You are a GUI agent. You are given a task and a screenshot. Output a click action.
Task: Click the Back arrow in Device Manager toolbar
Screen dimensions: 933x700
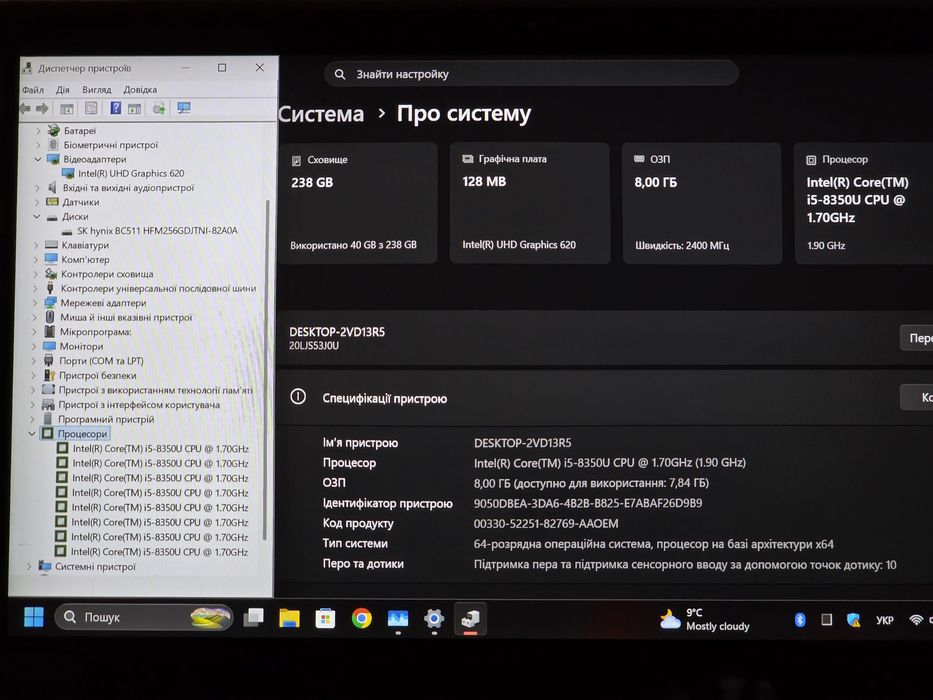click(26, 108)
